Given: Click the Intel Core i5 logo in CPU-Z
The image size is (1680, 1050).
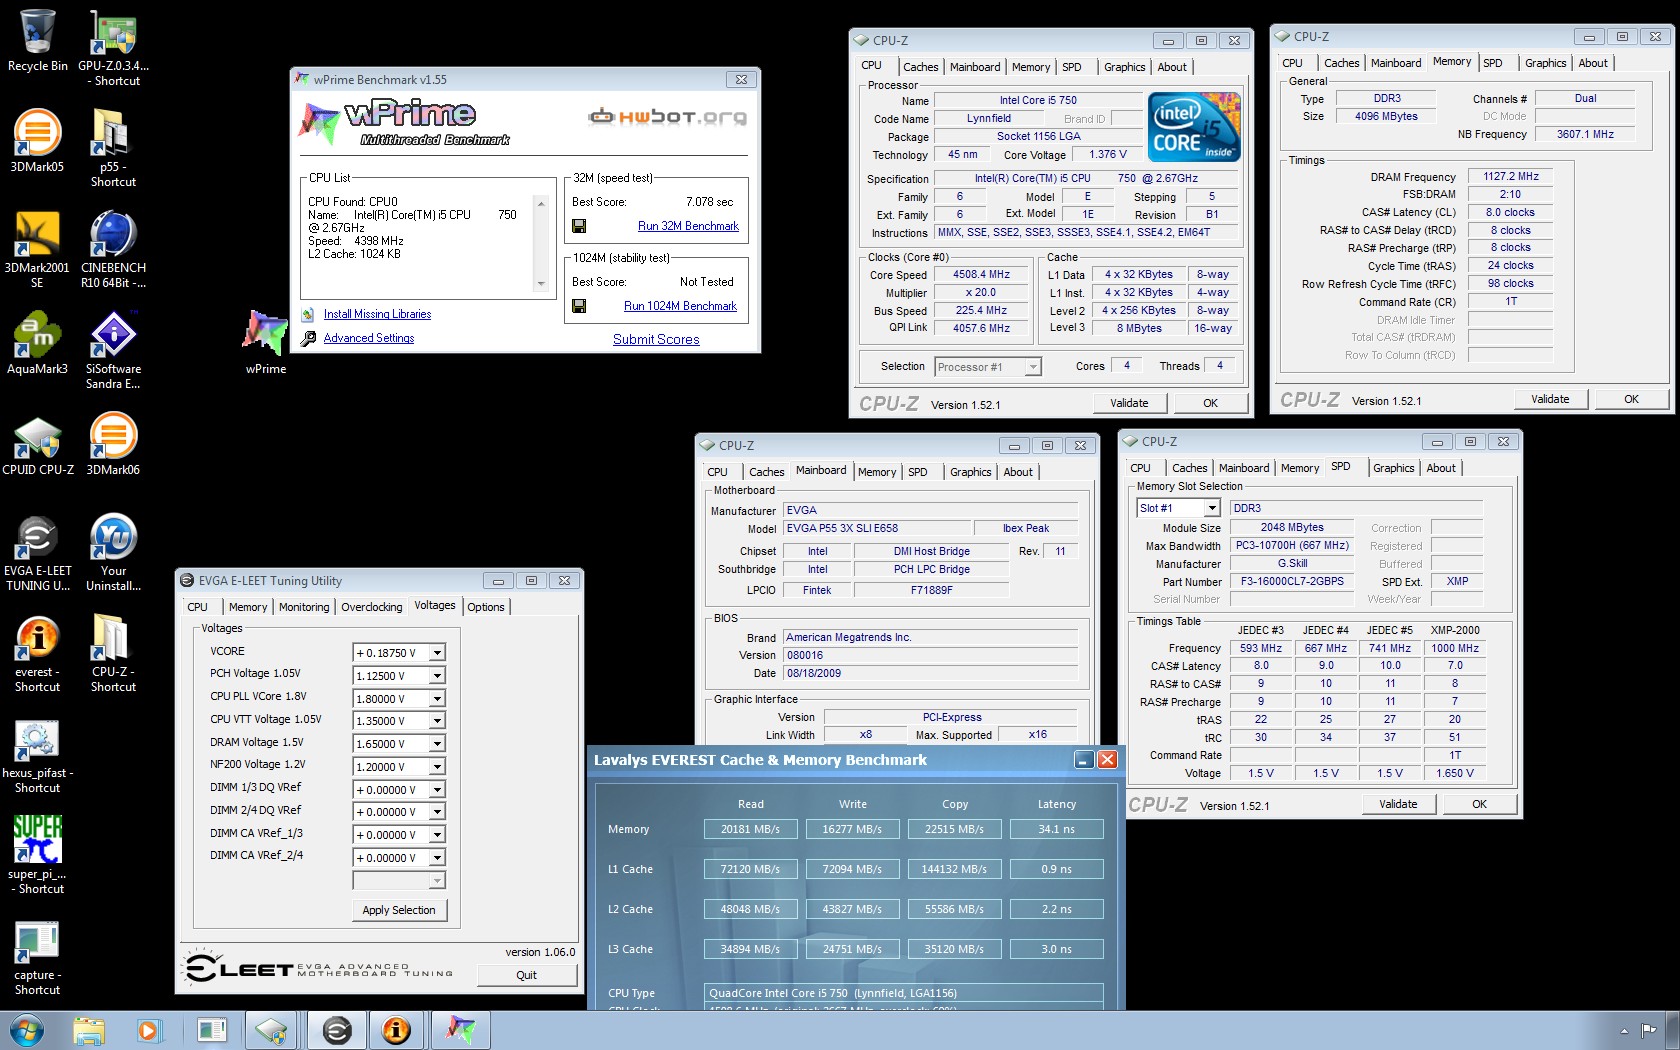Looking at the screenshot, I should click(x=1194, y=126).
